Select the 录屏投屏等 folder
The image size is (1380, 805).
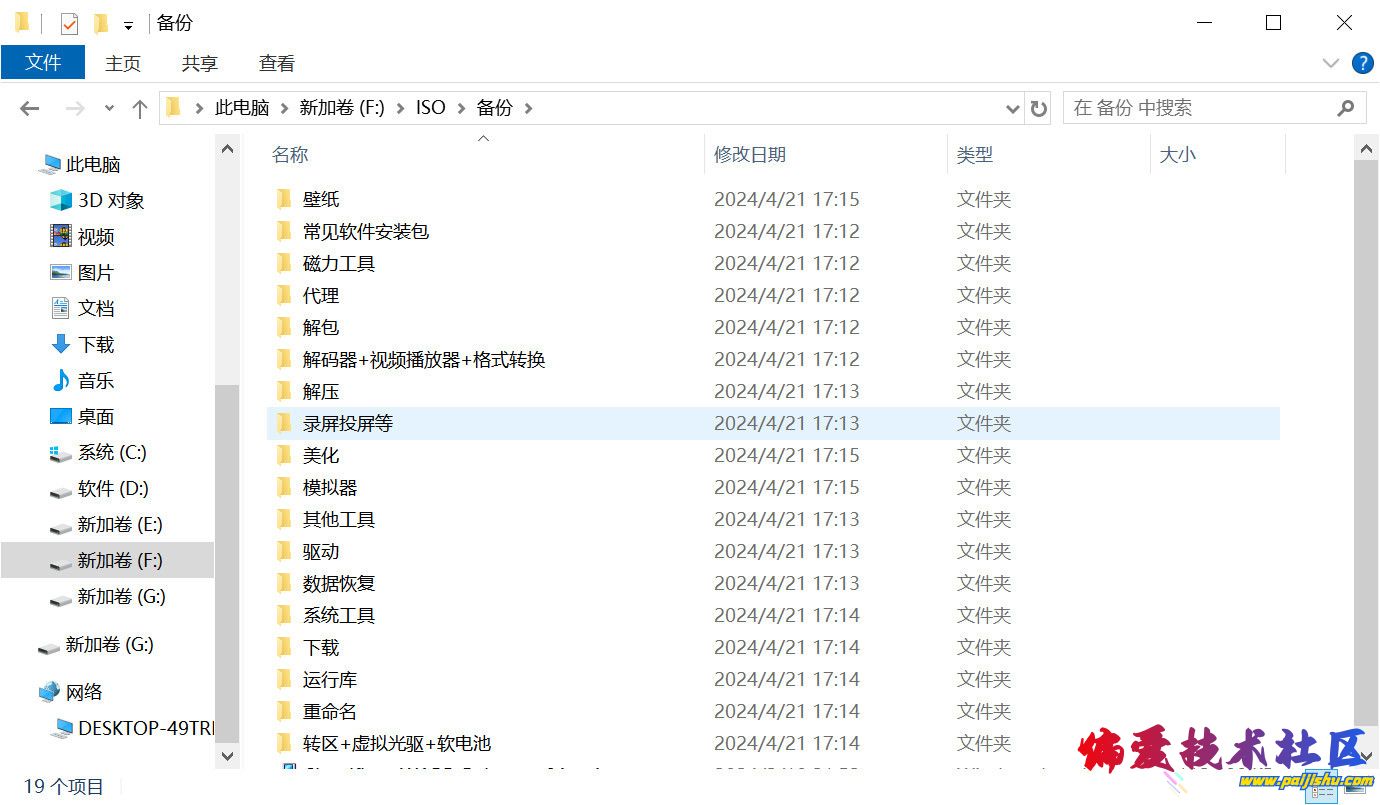[x=348, y=423]
